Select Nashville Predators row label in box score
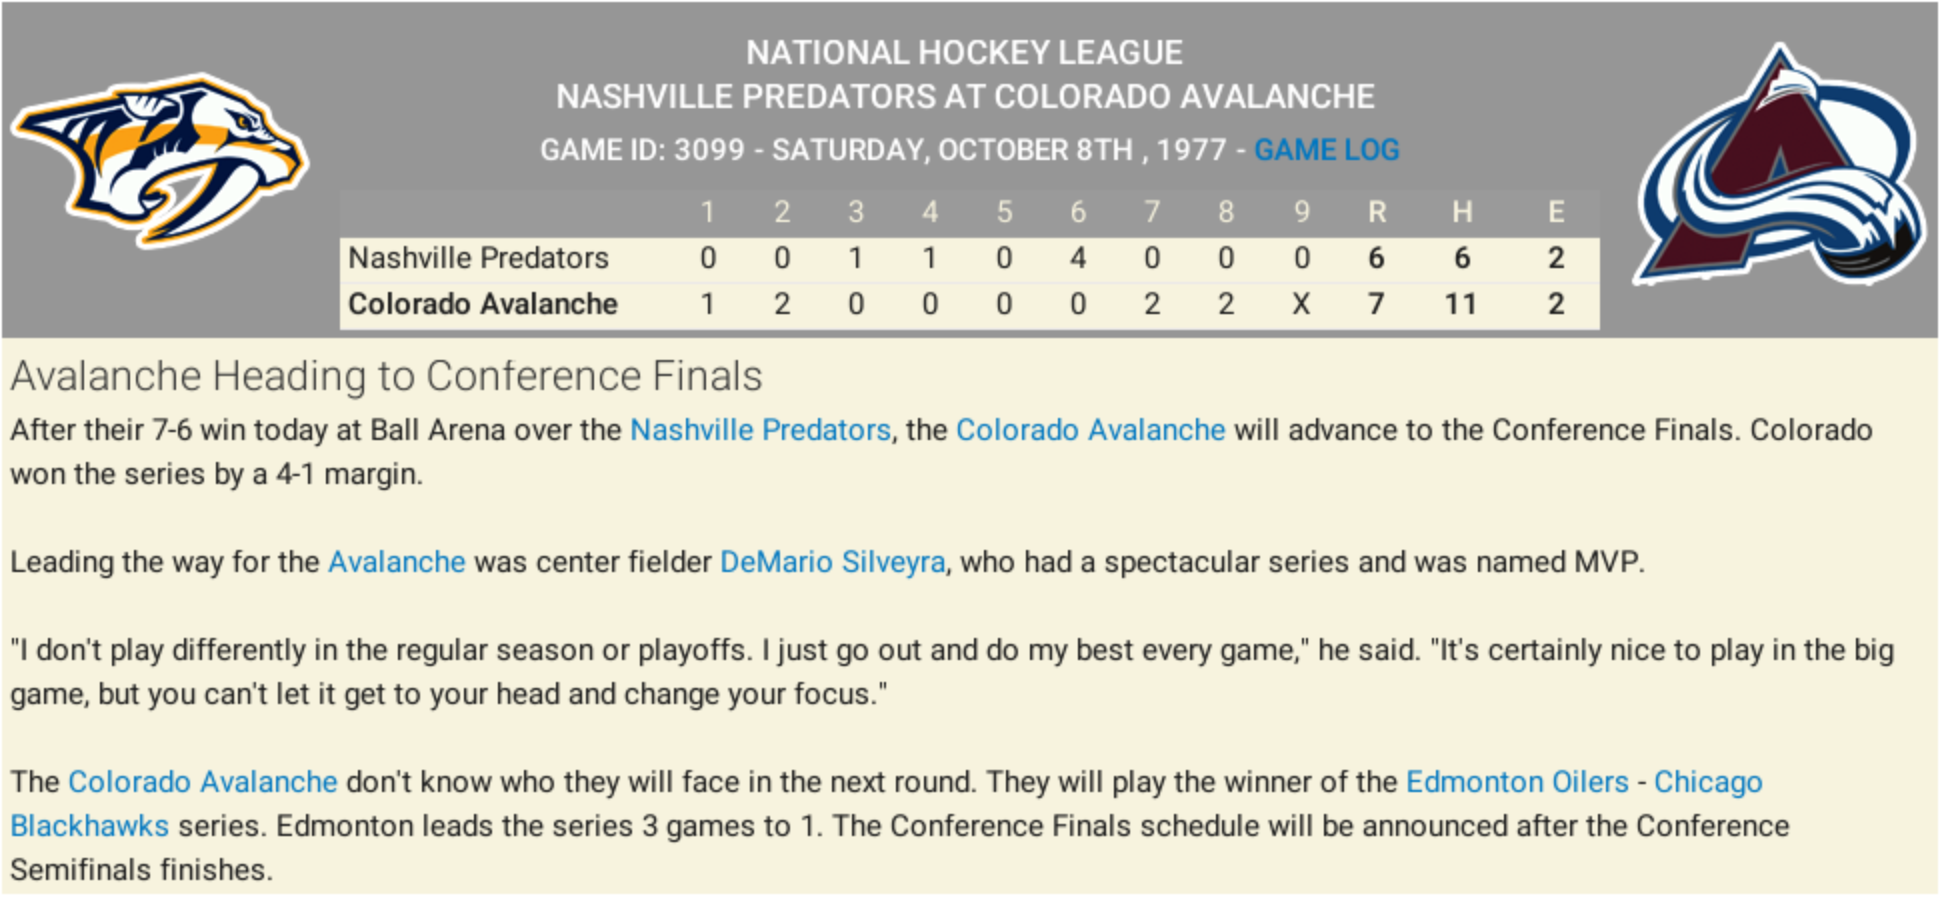 [x=478, y=258]
